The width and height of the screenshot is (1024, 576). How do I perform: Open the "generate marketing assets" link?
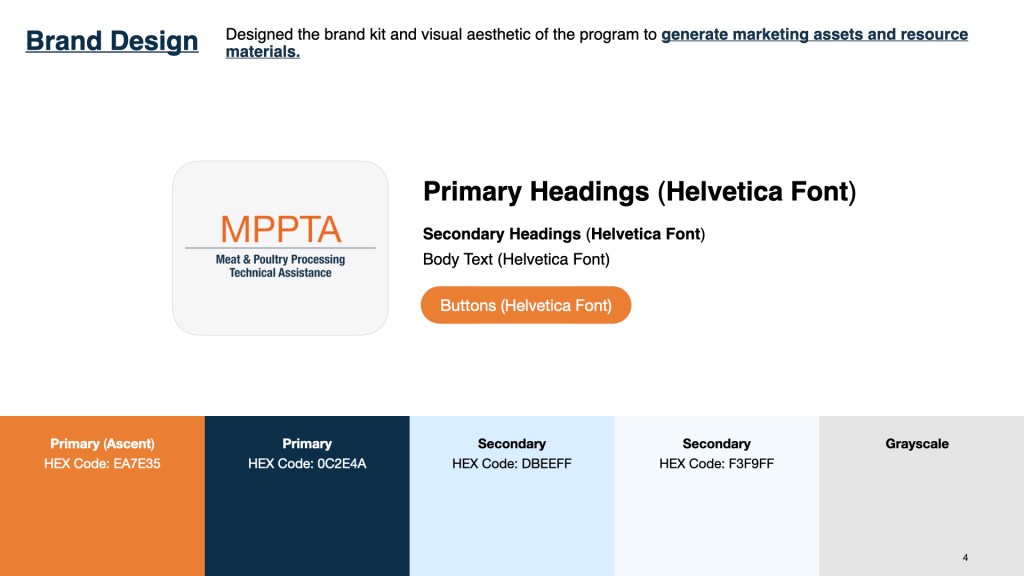pos(814,34)
